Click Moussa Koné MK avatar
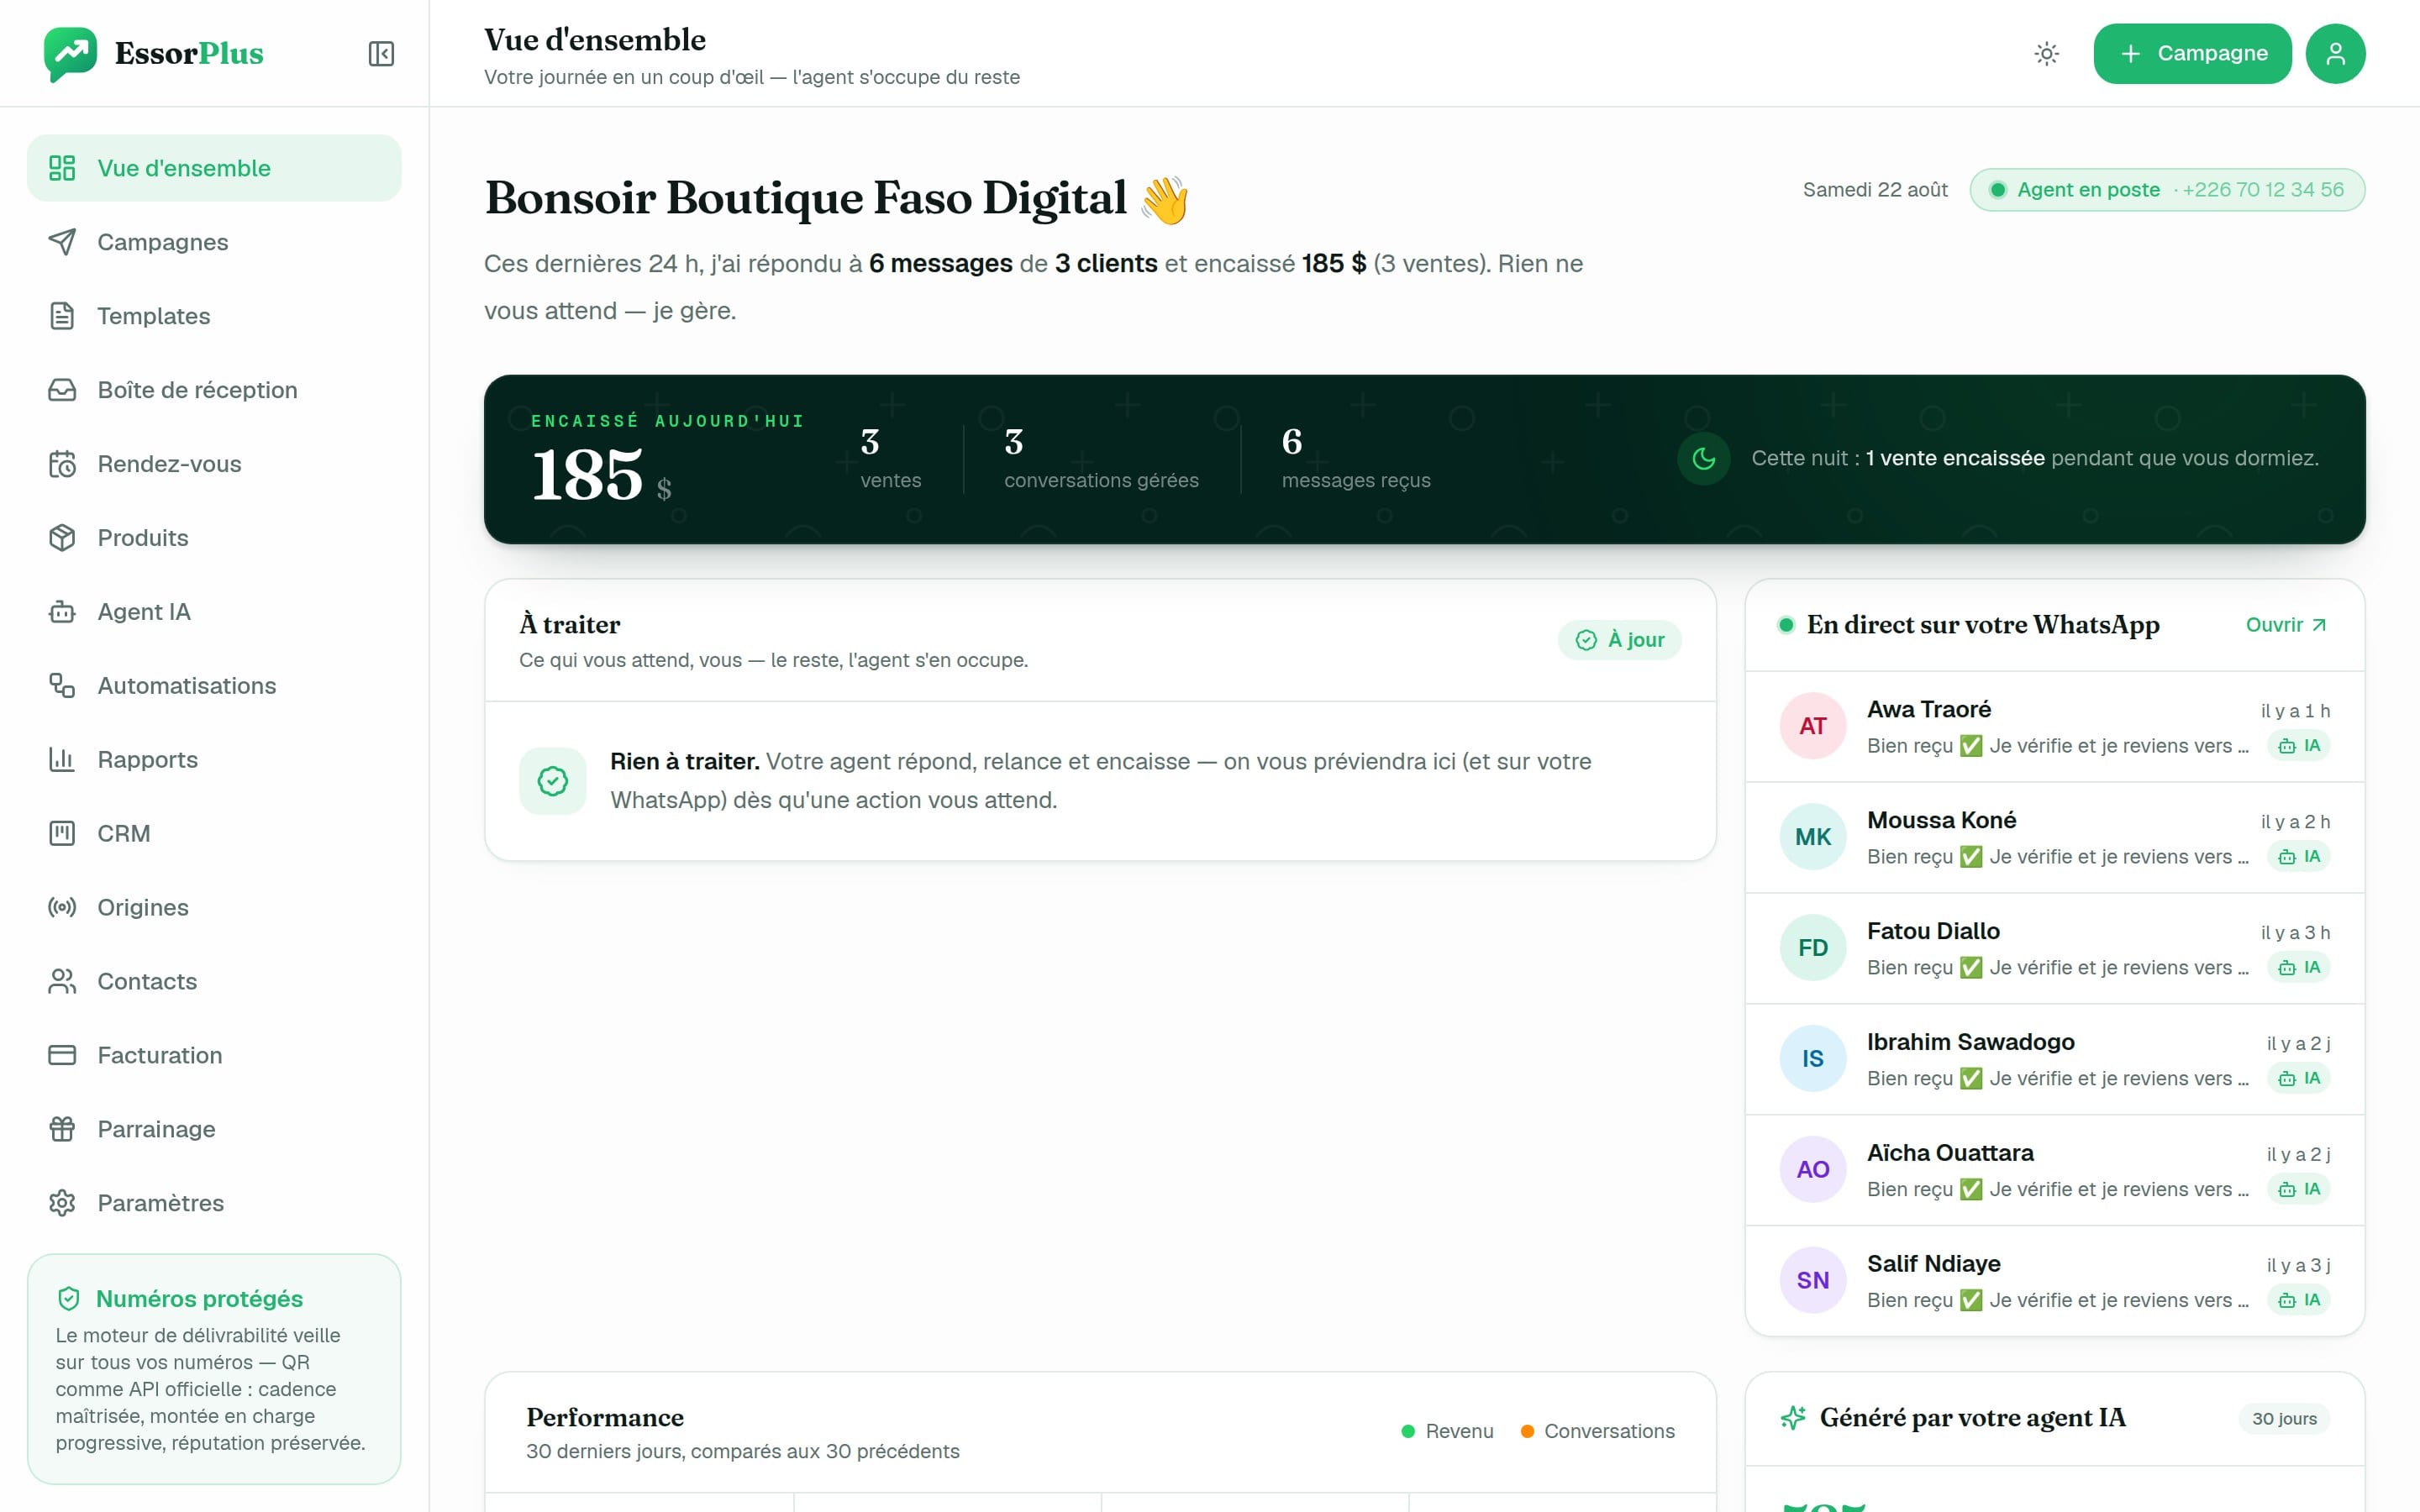The height and width of the screenshot is (1512, 2420). click(x=1812, y=837)
